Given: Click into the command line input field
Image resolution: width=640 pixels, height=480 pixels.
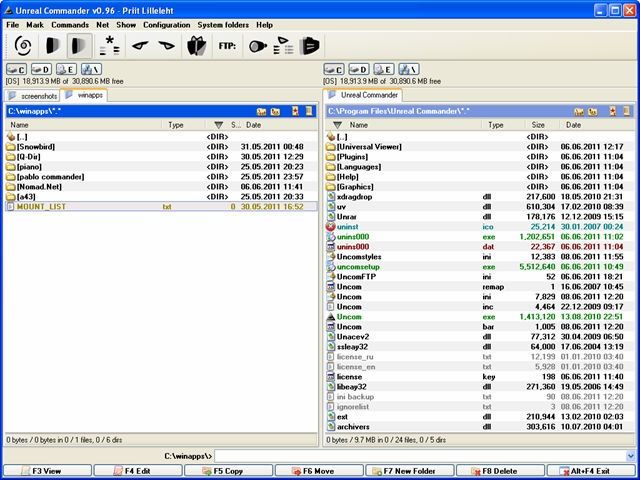Looking at the screenshot, I should click(x=420, y=456).
